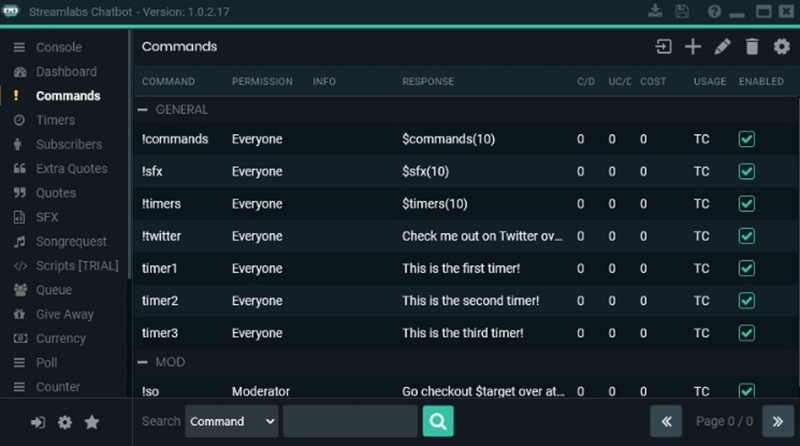
Task: Go to next page of commands
Action: point(778,422)
